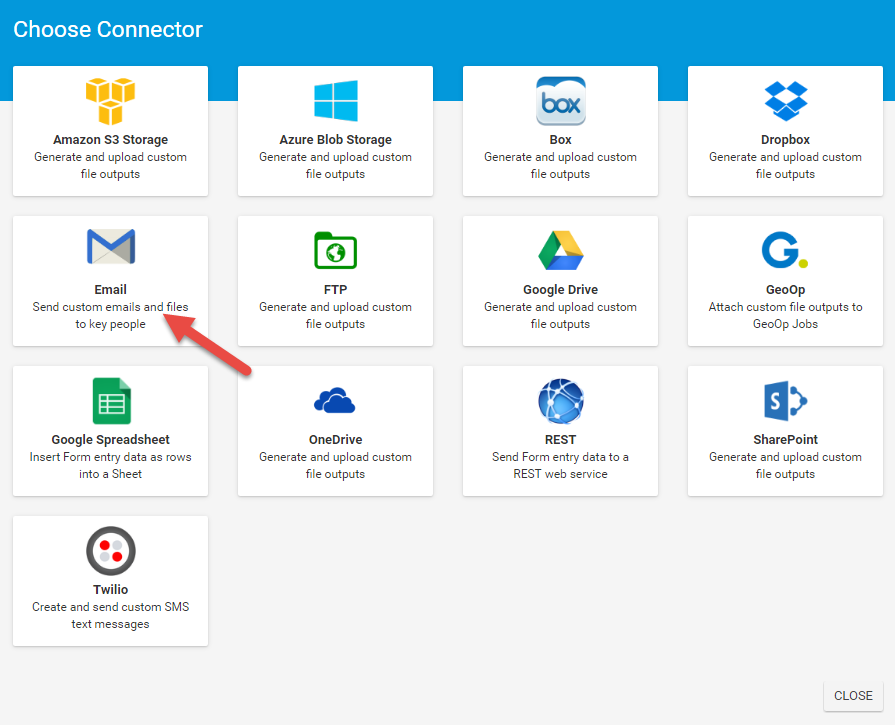Click the GeoOp G logo icon
The image size is (895, 725).
[x=785, y=250]
